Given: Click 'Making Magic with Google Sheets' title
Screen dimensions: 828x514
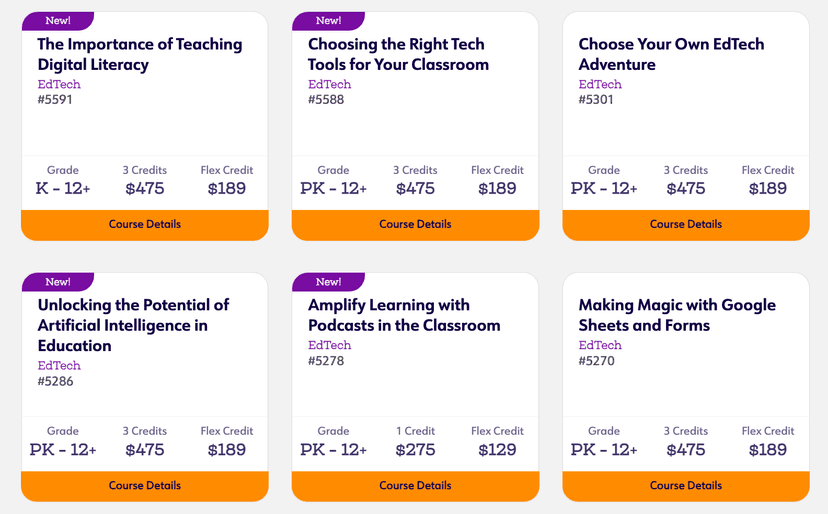Looking at the screenshot, I should click(677, 315).
